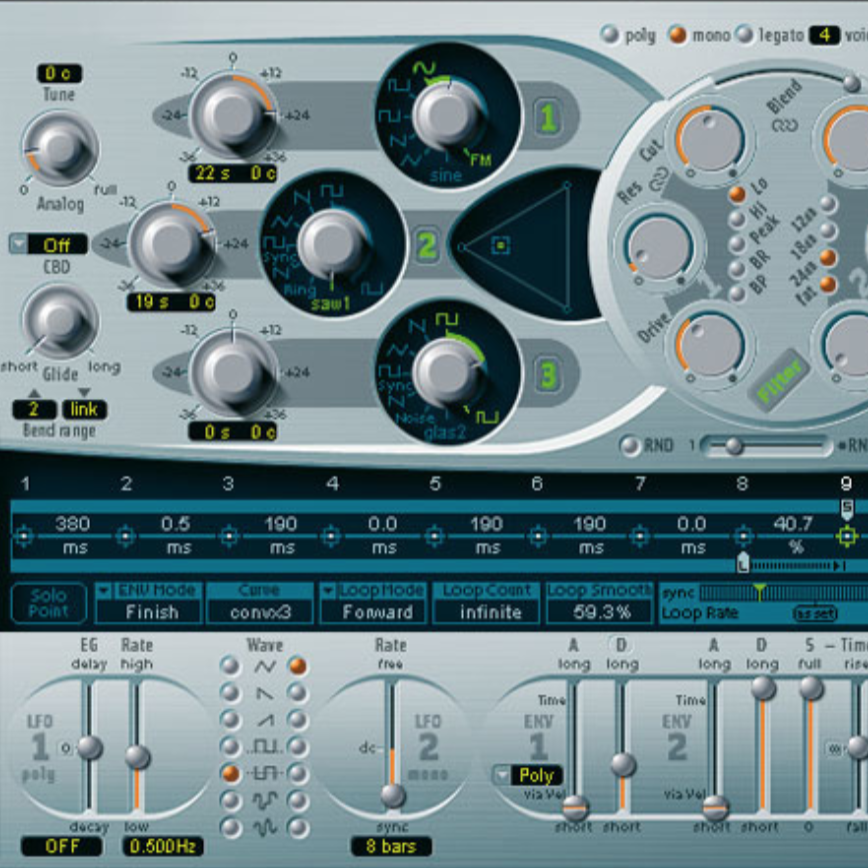868x868 pixels.
Task: Select poly keyboard mode
Action: (609, 35)
